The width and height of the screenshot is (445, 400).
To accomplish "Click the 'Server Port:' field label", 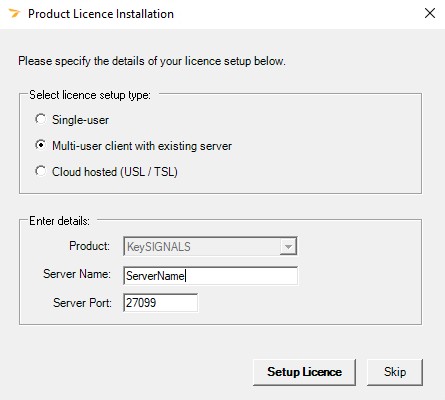I will click(82, 303).
